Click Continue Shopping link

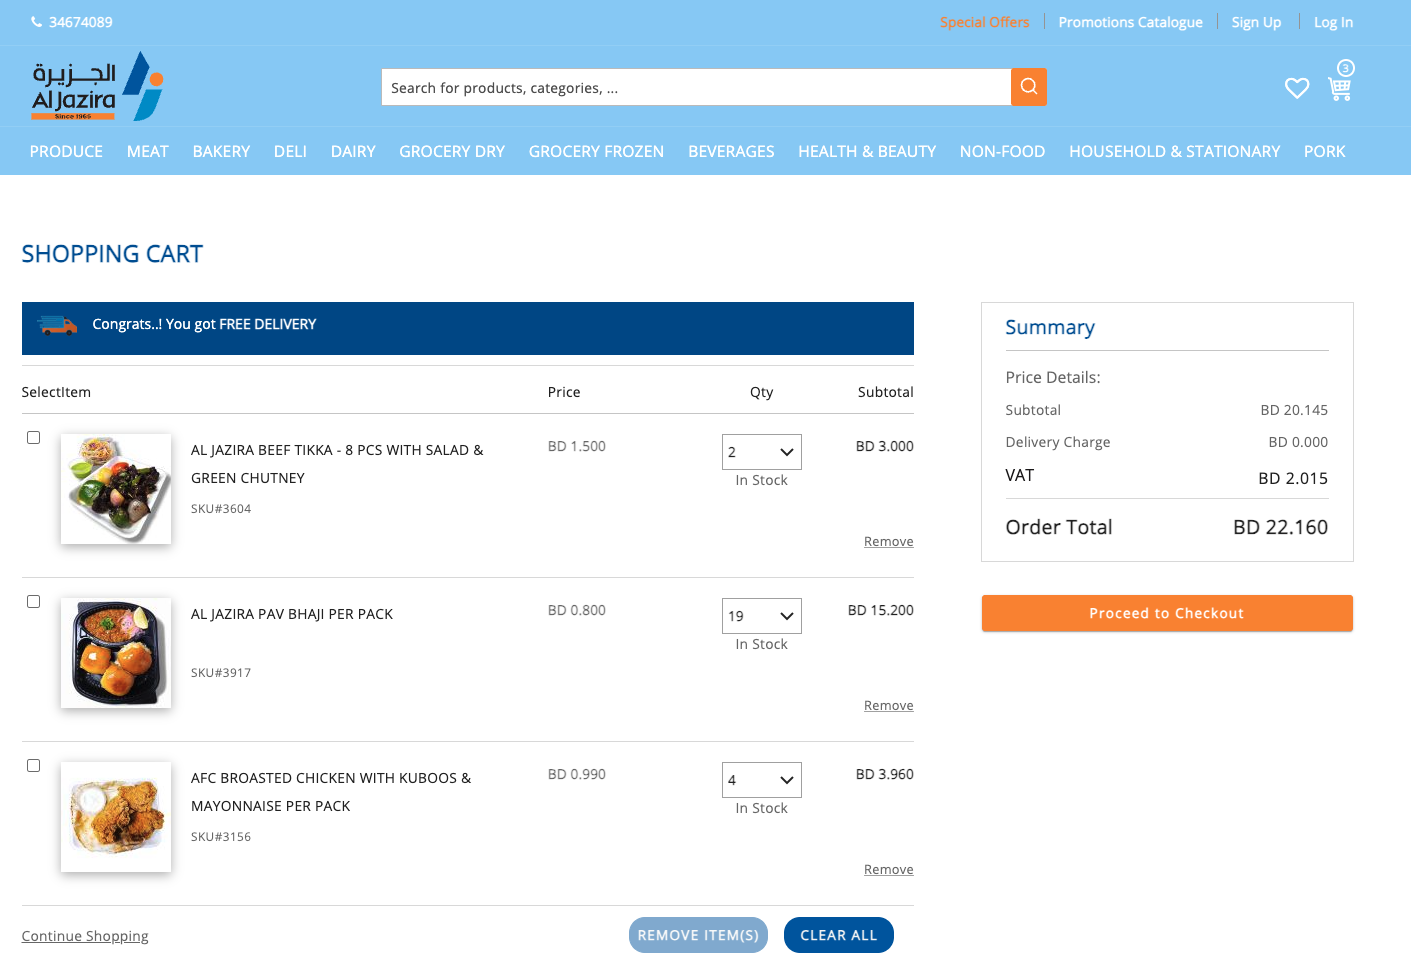pos(85,936)
